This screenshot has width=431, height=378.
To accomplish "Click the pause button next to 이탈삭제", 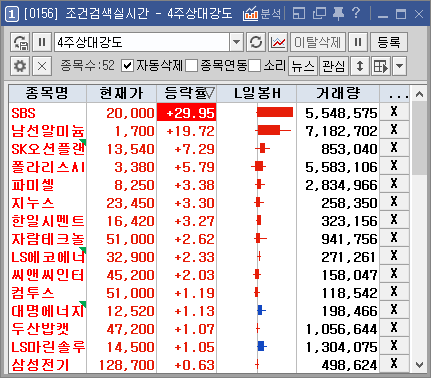I will coord(358,42).
